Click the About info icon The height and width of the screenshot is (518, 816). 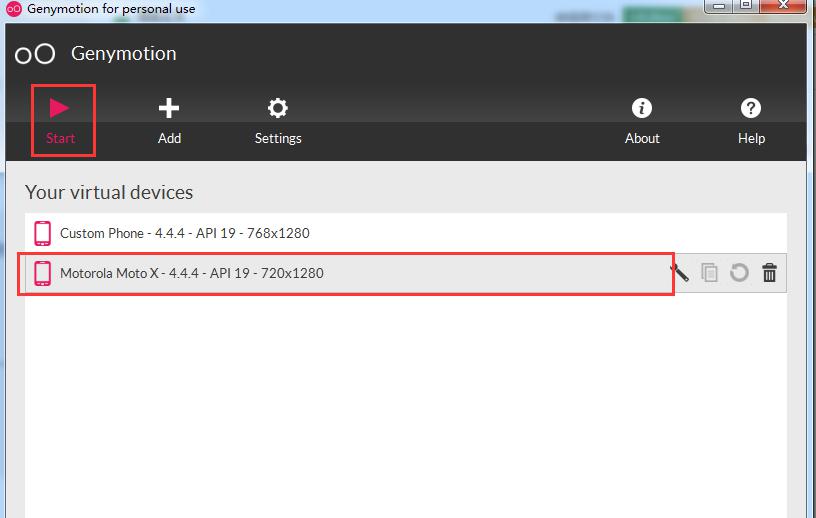(x=642, y=108)
